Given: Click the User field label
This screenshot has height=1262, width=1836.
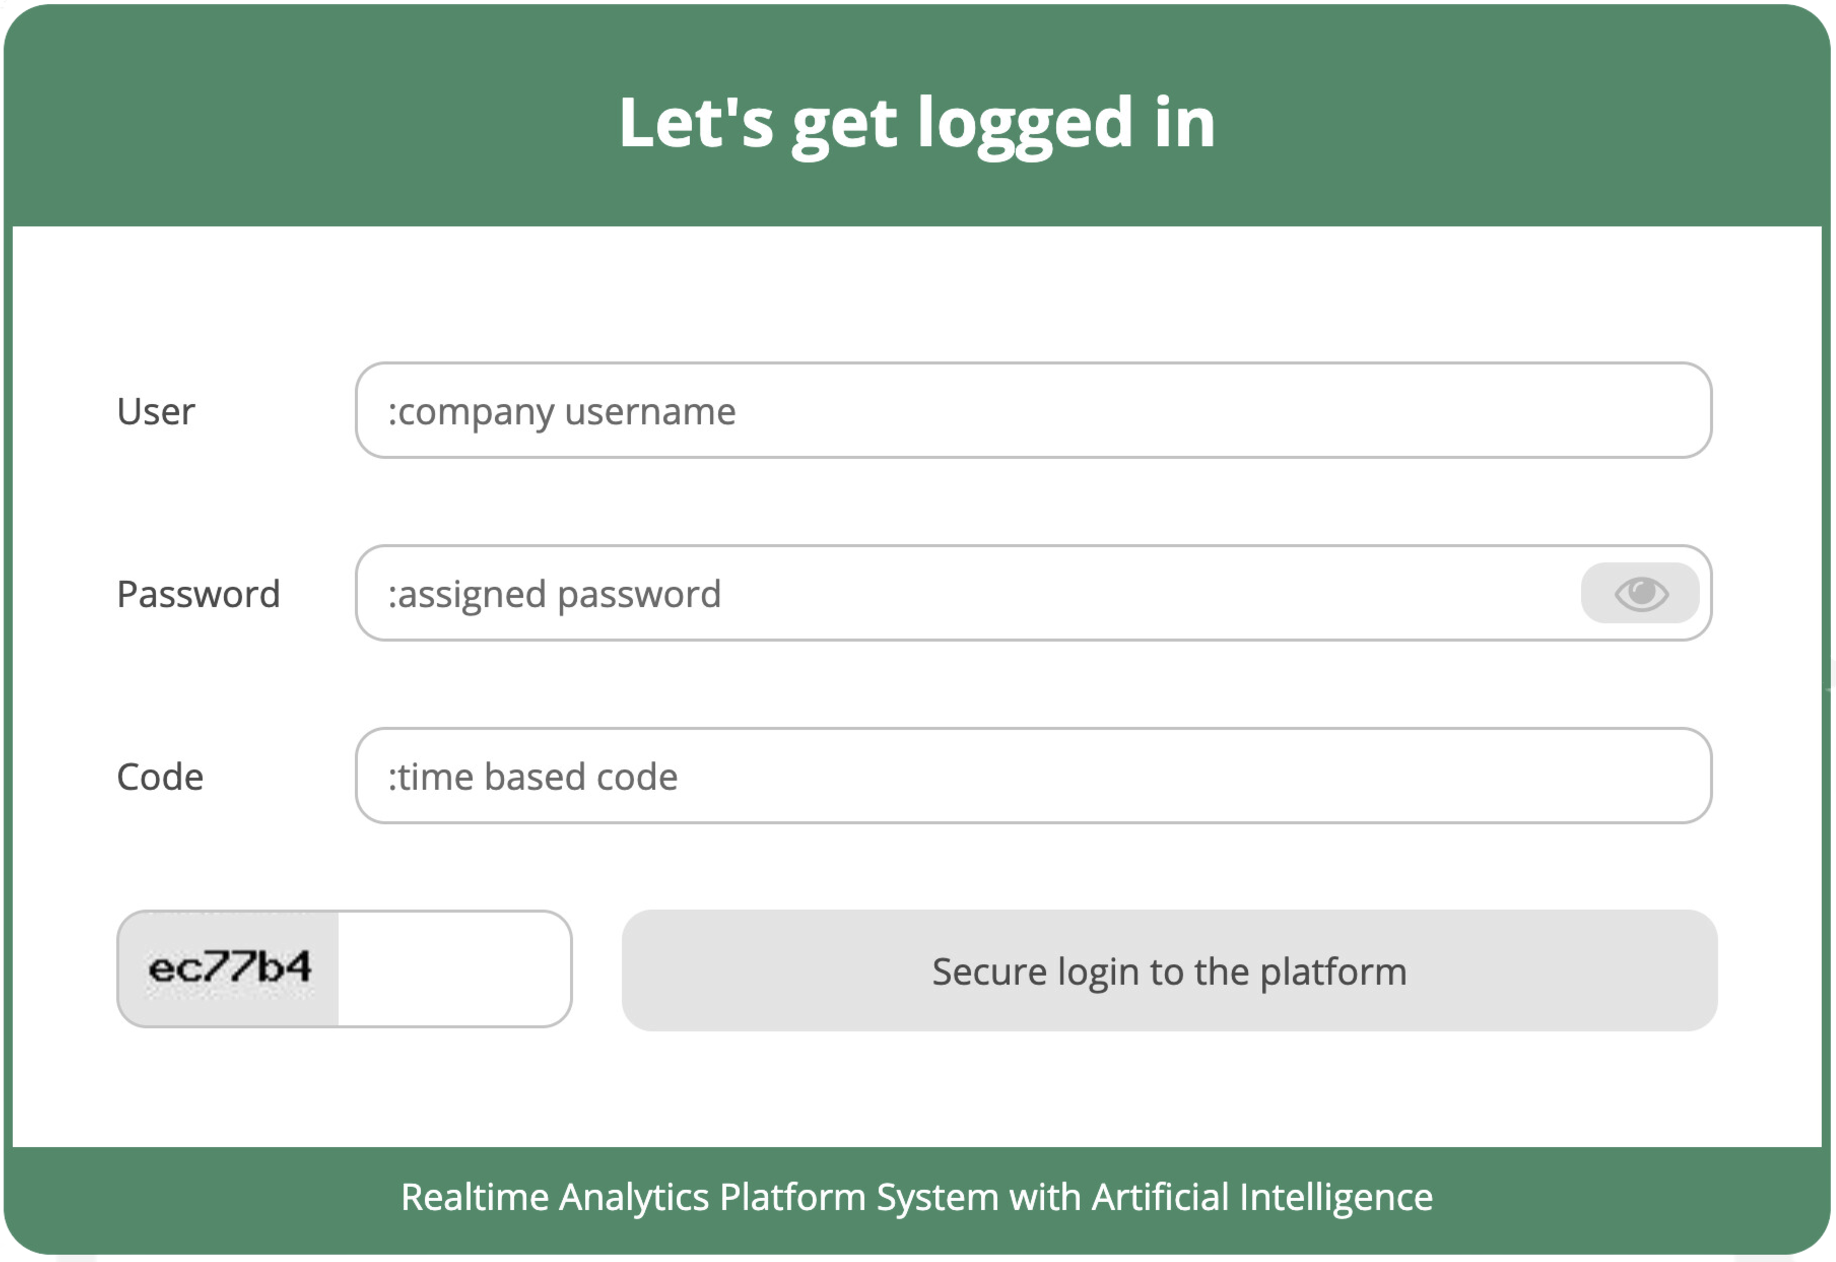Looking at the screenshot, I should [x=155, y=411].
